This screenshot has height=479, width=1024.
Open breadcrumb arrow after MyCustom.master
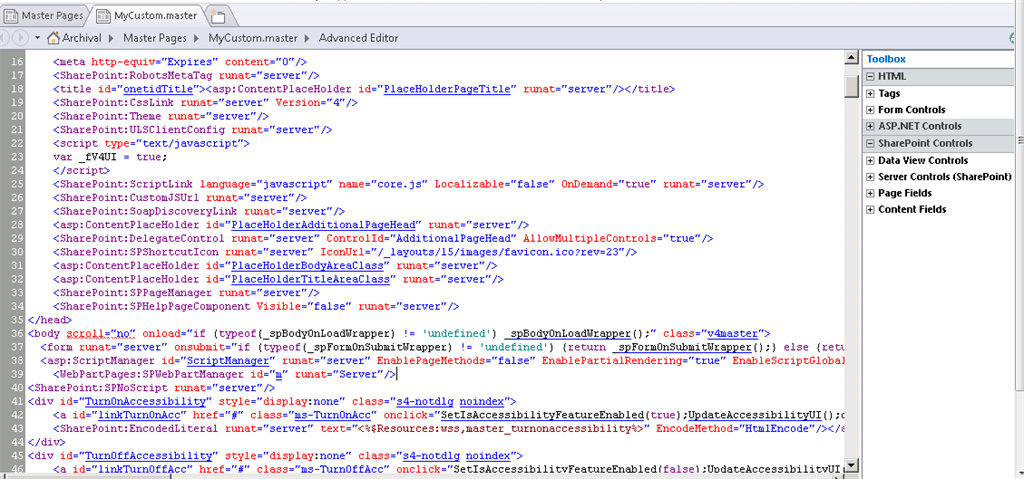pyautogui.click(x=308, y=38)
